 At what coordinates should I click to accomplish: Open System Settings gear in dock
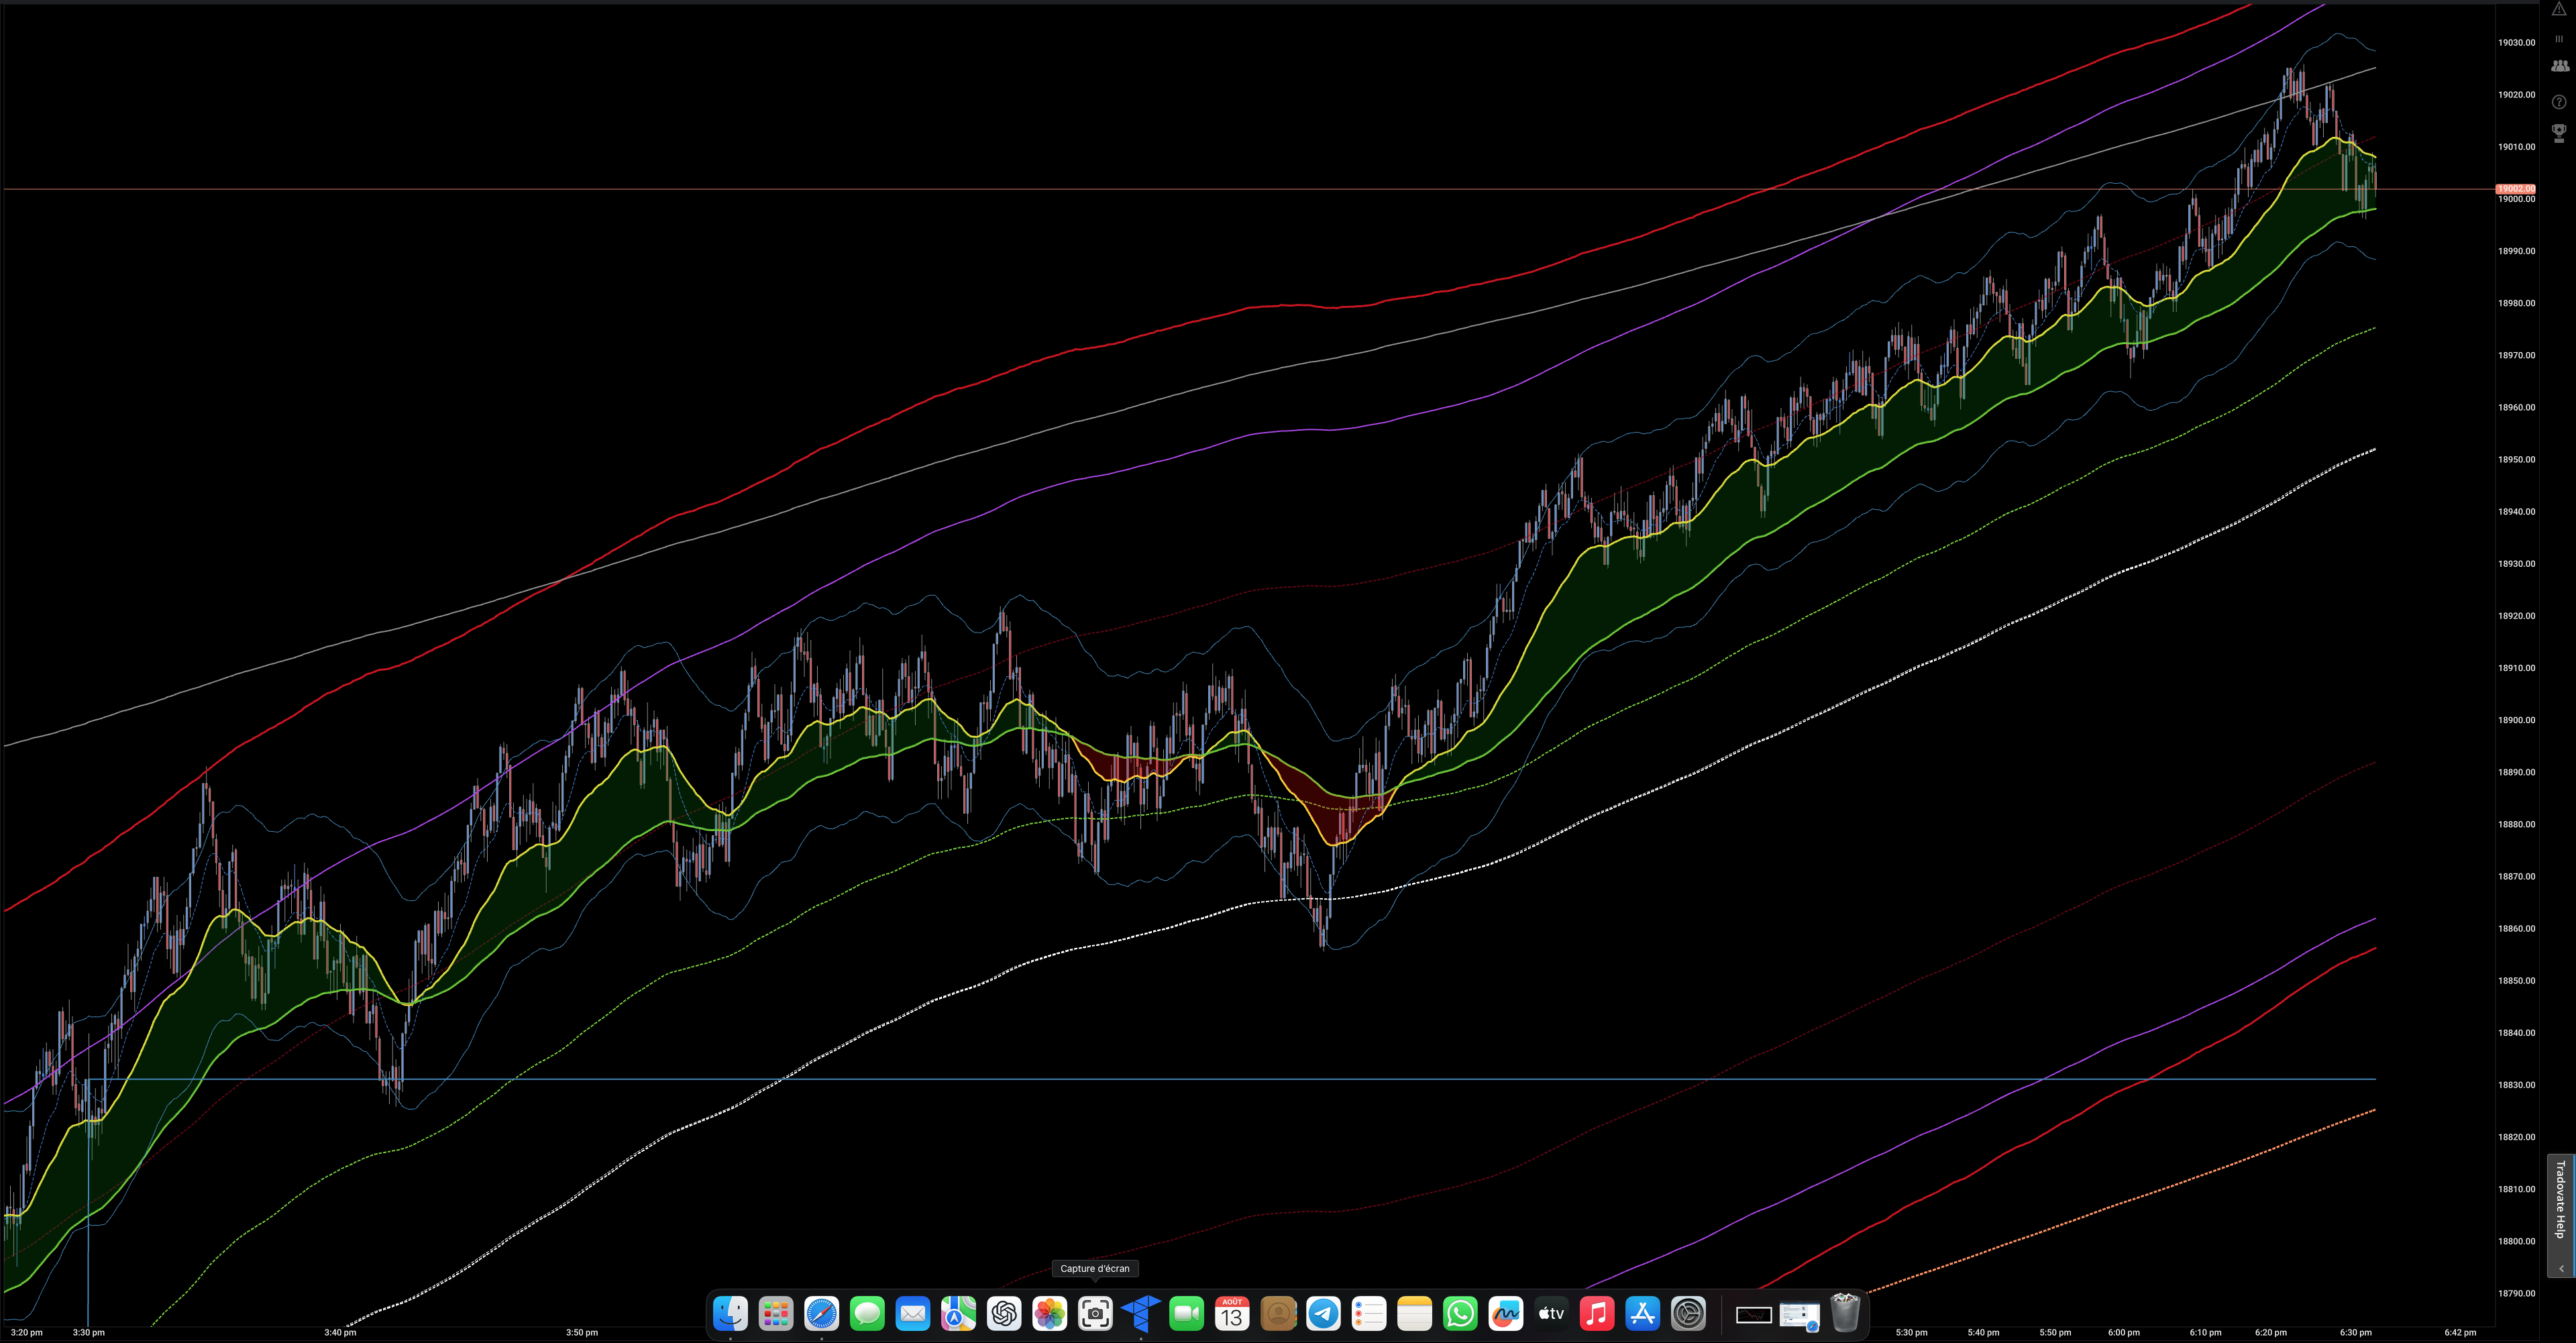[1688, 1313]
